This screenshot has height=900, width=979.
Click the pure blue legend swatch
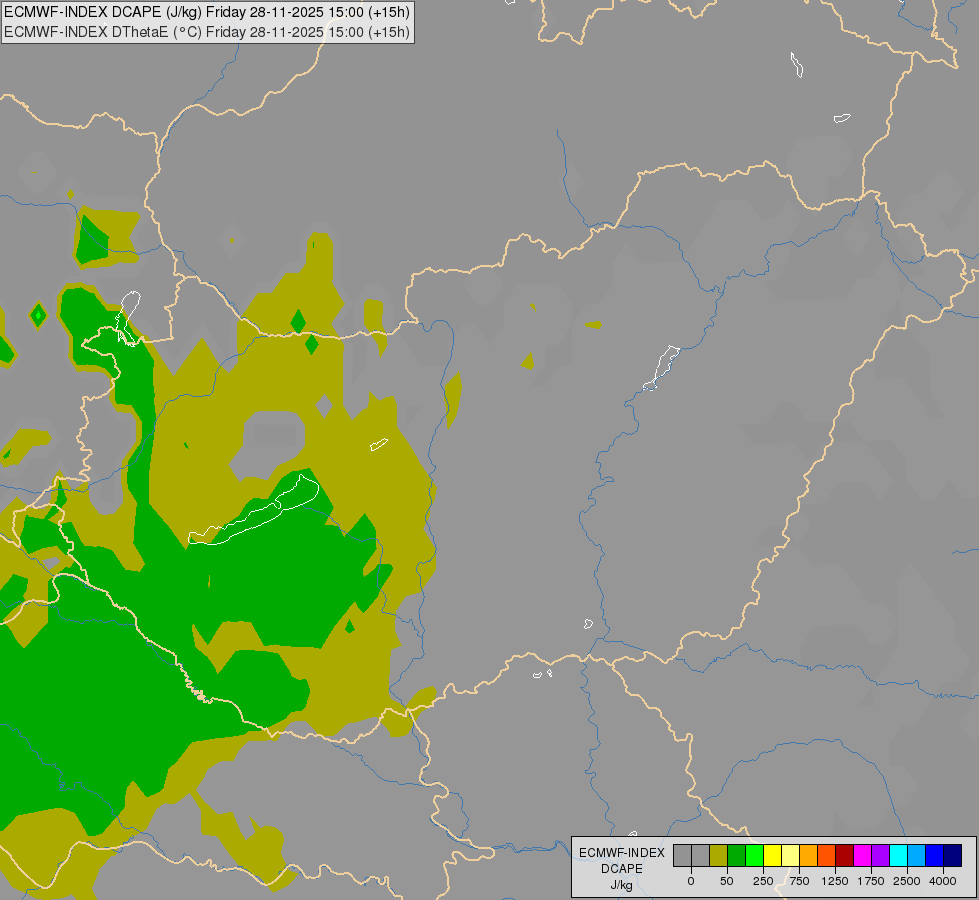[935, 856]
